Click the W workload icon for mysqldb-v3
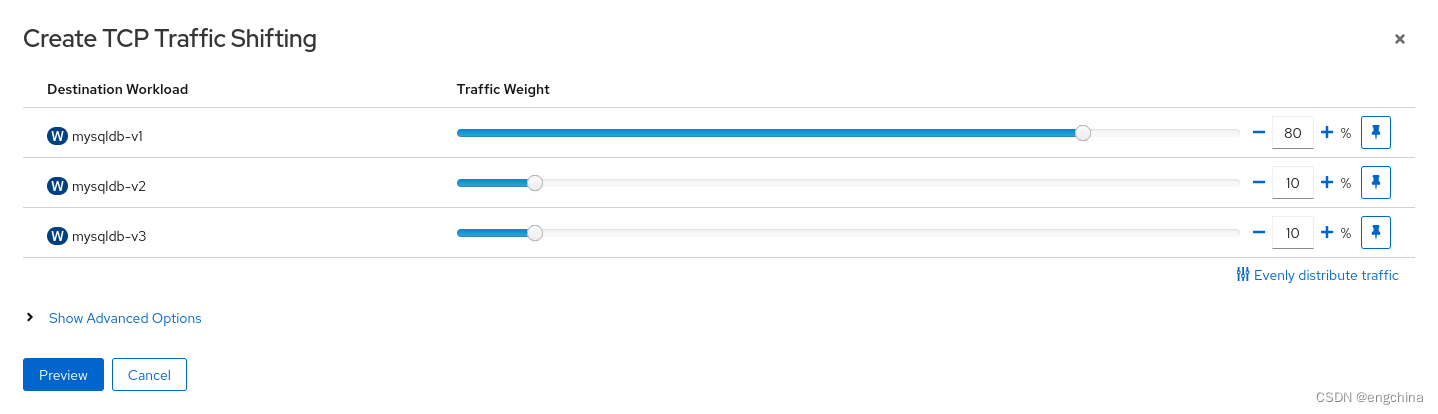 (57, 236)
